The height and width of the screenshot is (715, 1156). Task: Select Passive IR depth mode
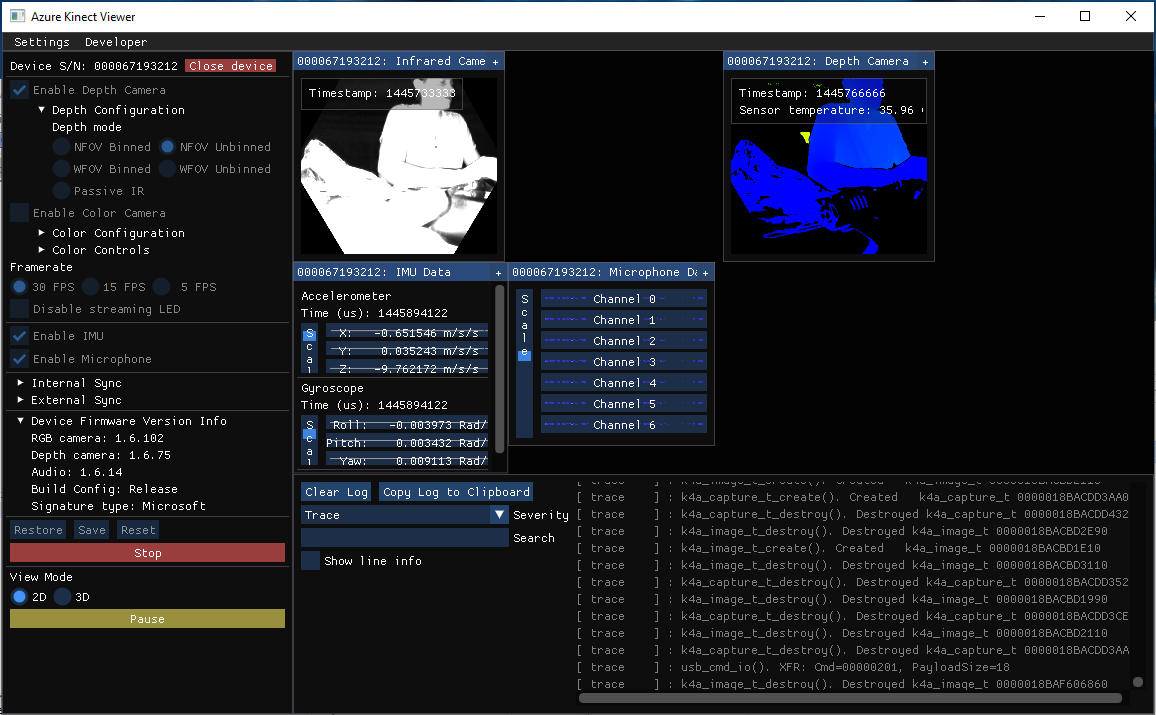tap(61, 191)
